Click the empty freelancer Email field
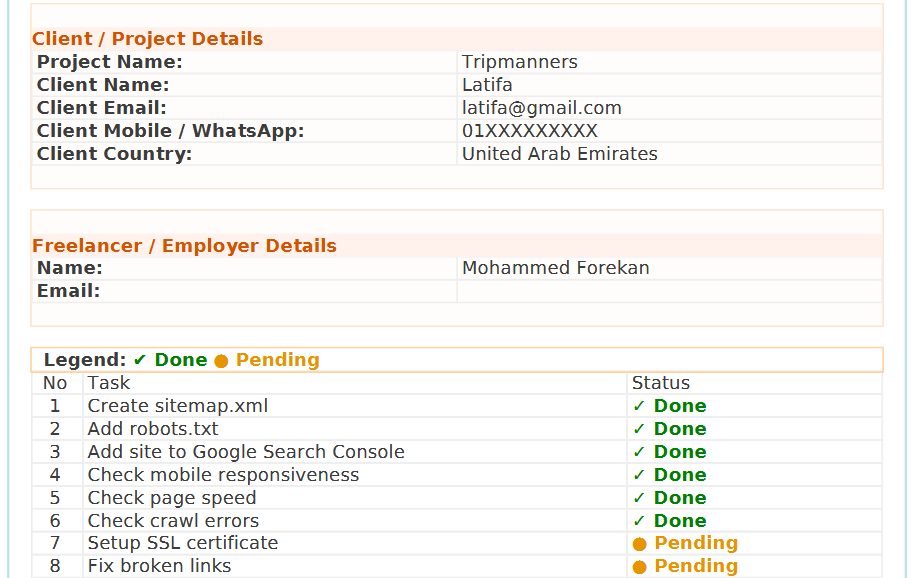The height and width of the screenshot is (578, 920). (668, 291)
